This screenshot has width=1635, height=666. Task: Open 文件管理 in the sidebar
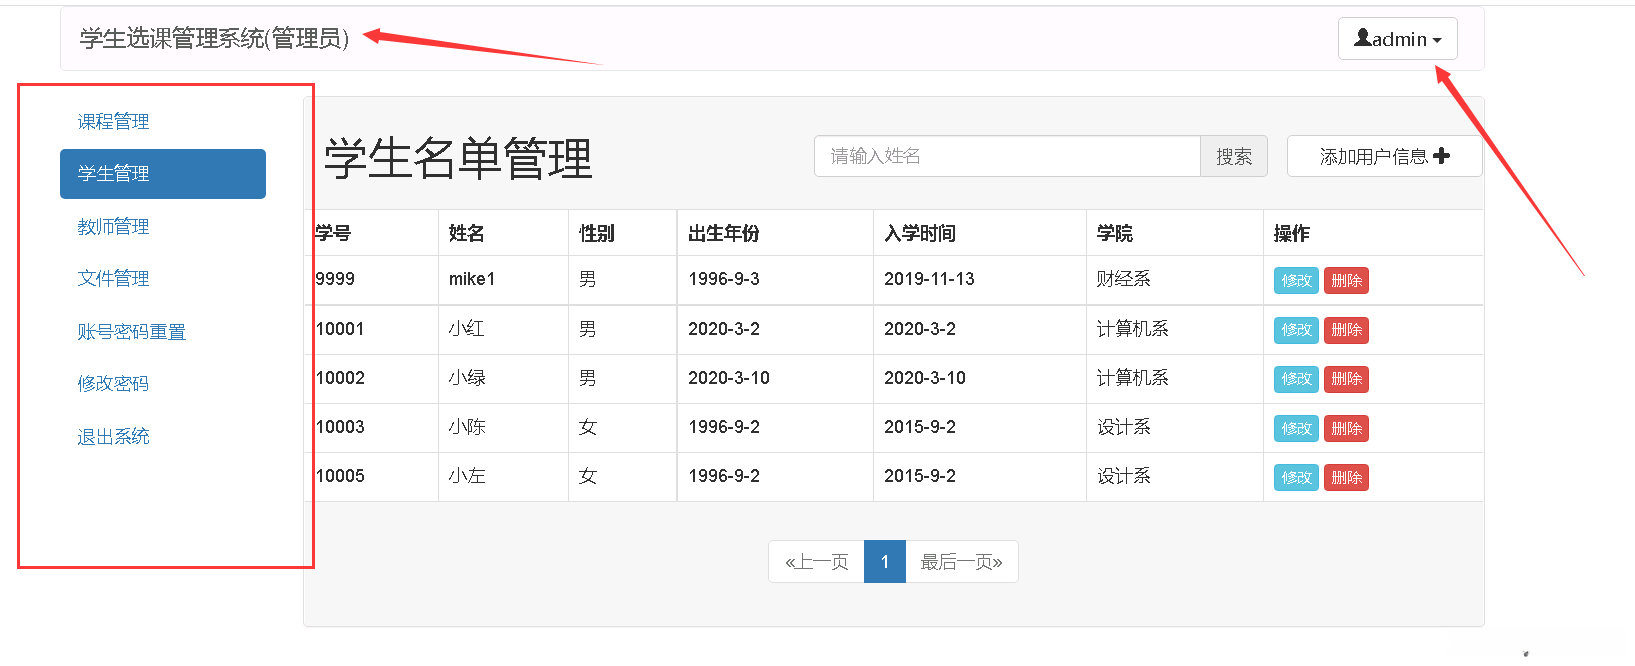point(113,279)
